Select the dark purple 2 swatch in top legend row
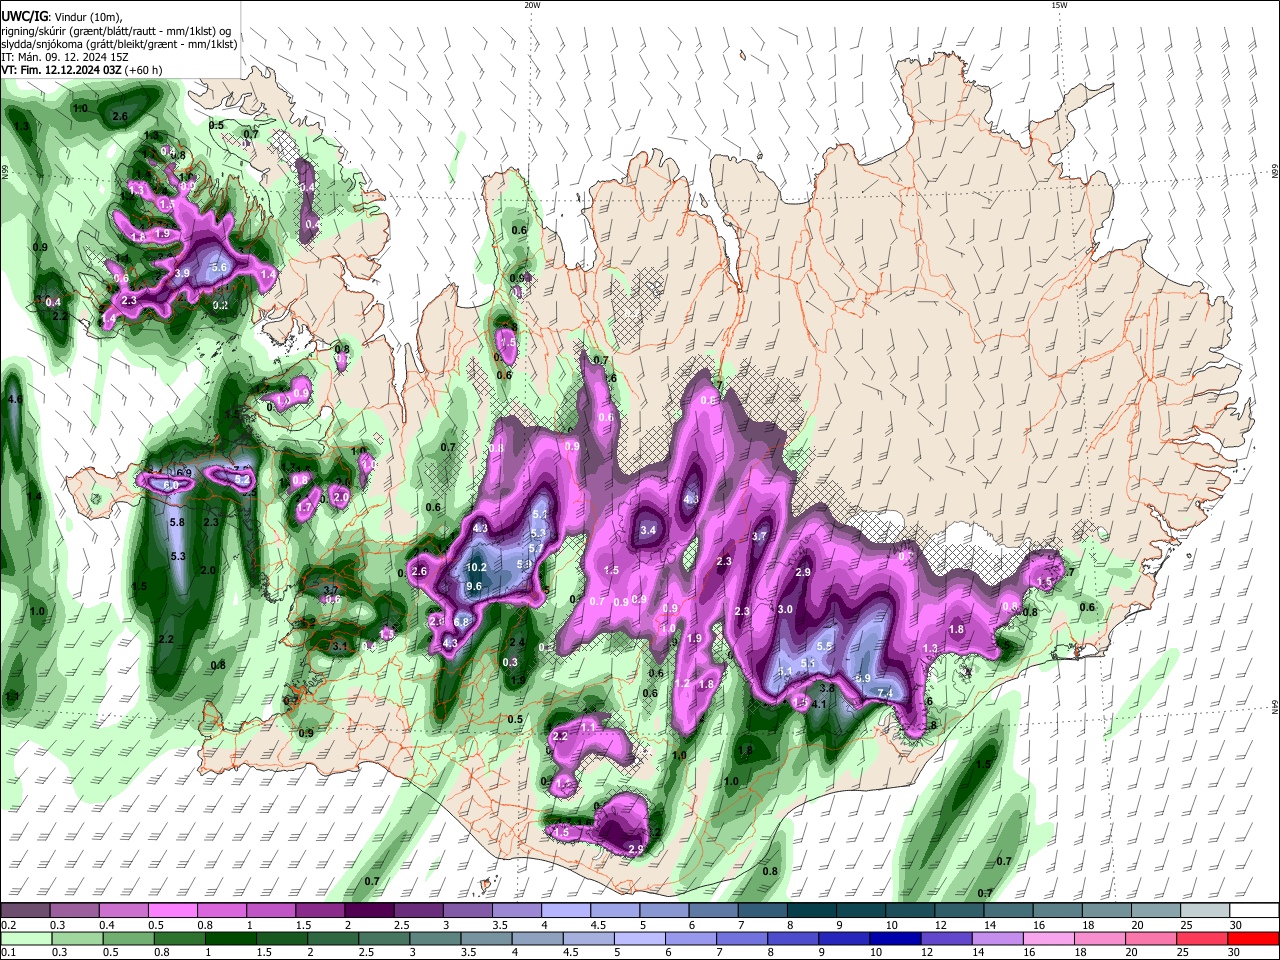The image size is (1280, 960). tap(368, 911)
